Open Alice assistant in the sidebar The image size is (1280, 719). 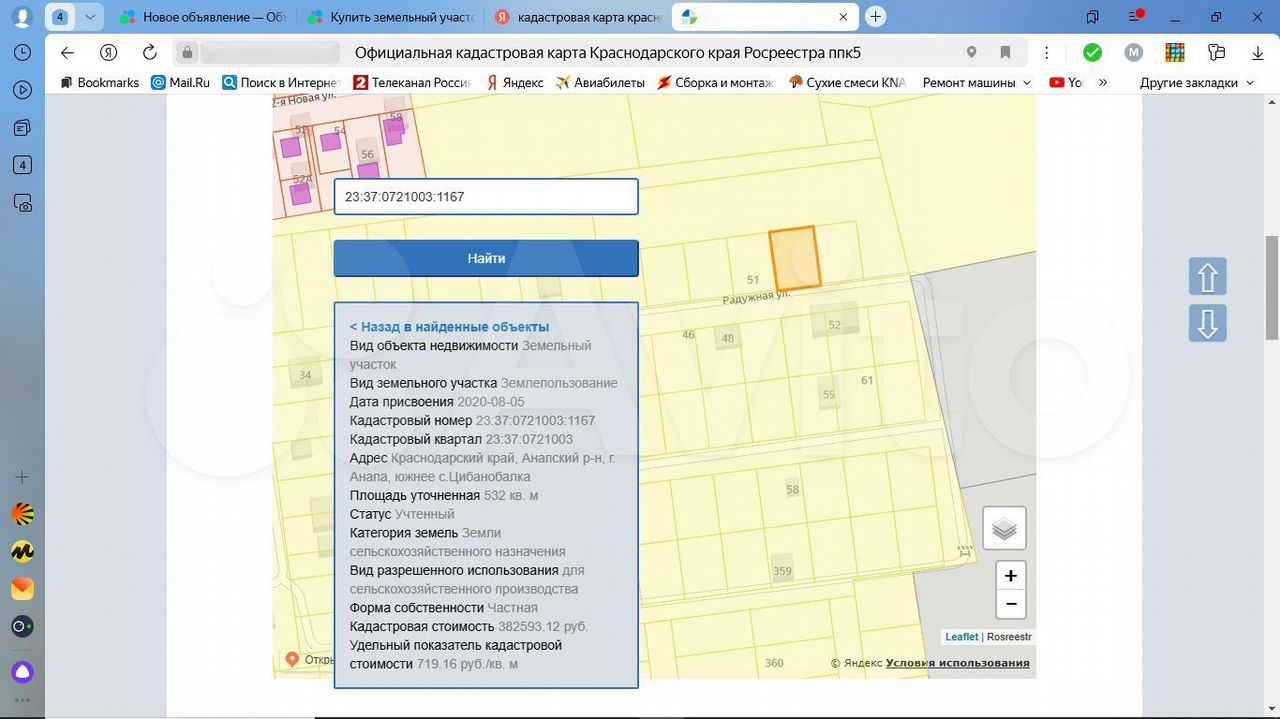[x=22, y=671]
